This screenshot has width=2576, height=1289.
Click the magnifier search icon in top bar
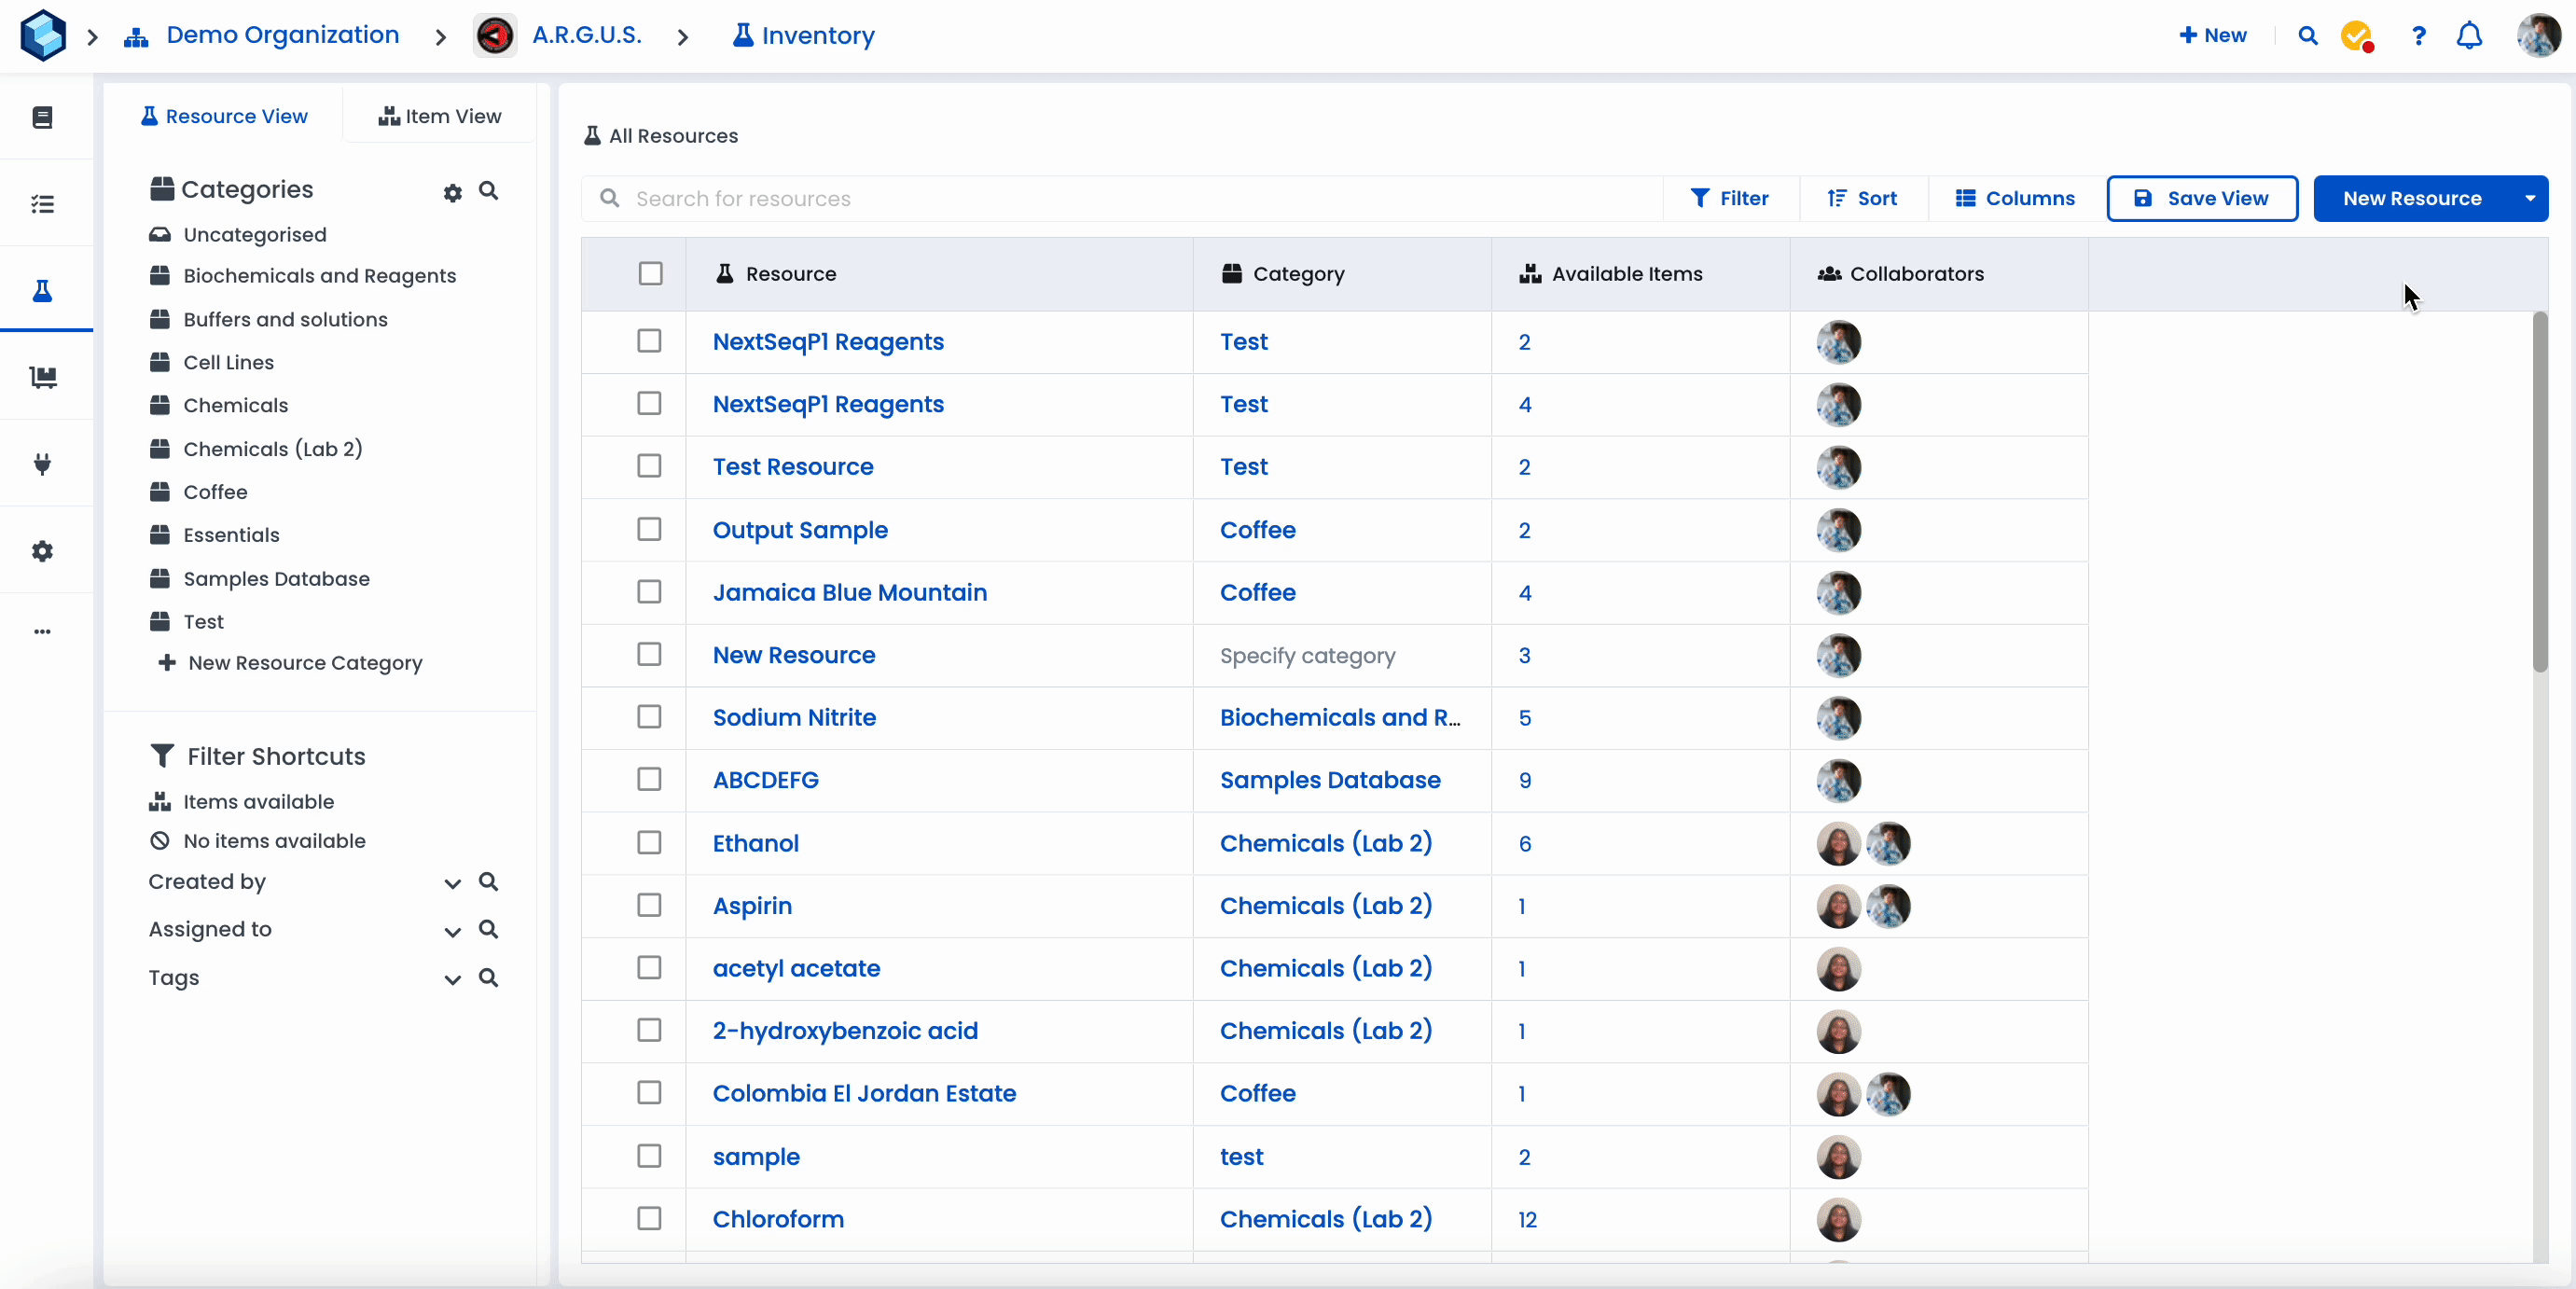[x=2308, y=36]
